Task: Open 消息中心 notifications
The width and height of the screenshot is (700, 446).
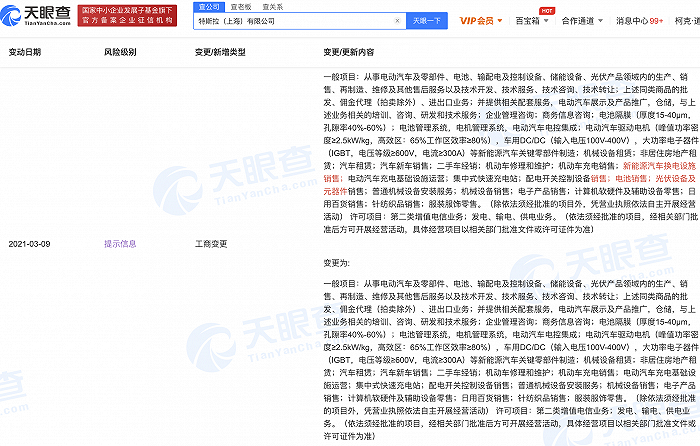Action: pos(639,21)
